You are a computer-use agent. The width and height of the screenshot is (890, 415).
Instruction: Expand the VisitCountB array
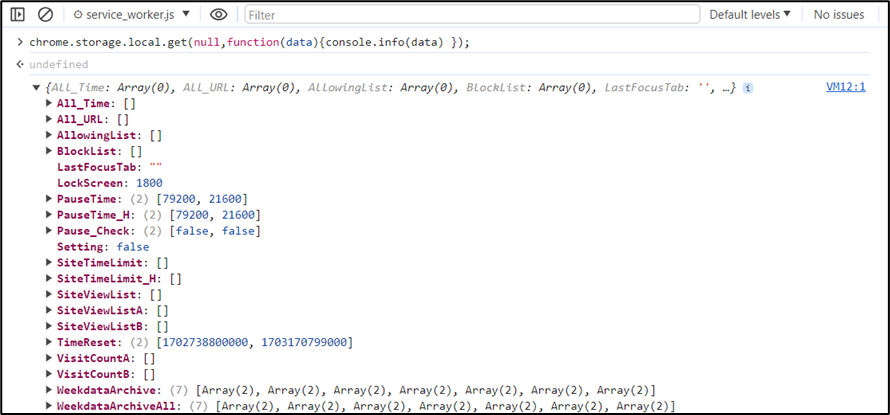pos(49,374)
